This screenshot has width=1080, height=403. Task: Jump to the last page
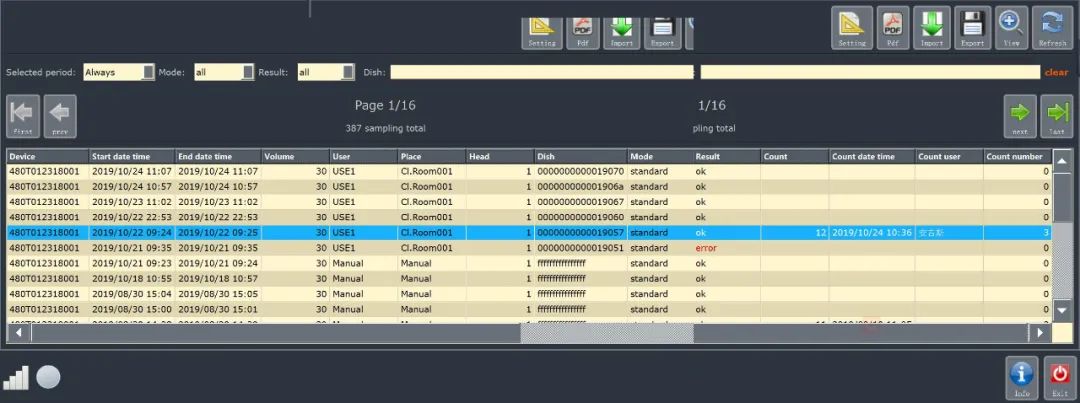point(1056,115)
